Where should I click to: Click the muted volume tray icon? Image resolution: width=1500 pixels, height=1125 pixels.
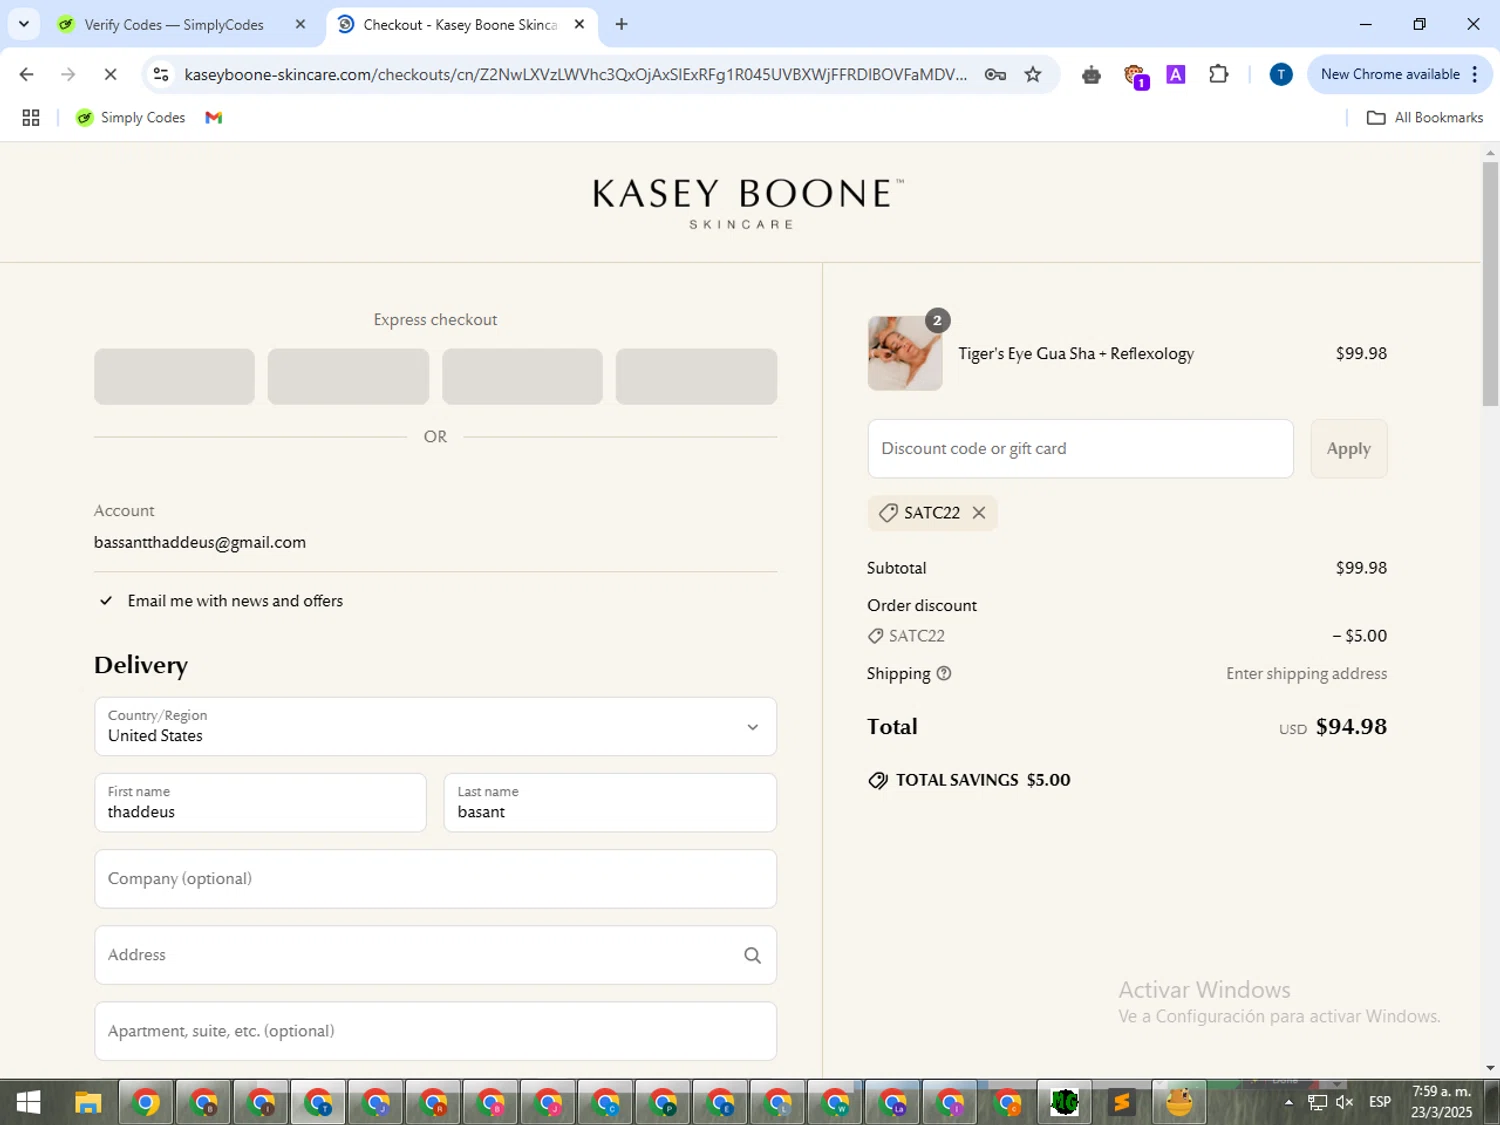[x=1345, y=1102]
